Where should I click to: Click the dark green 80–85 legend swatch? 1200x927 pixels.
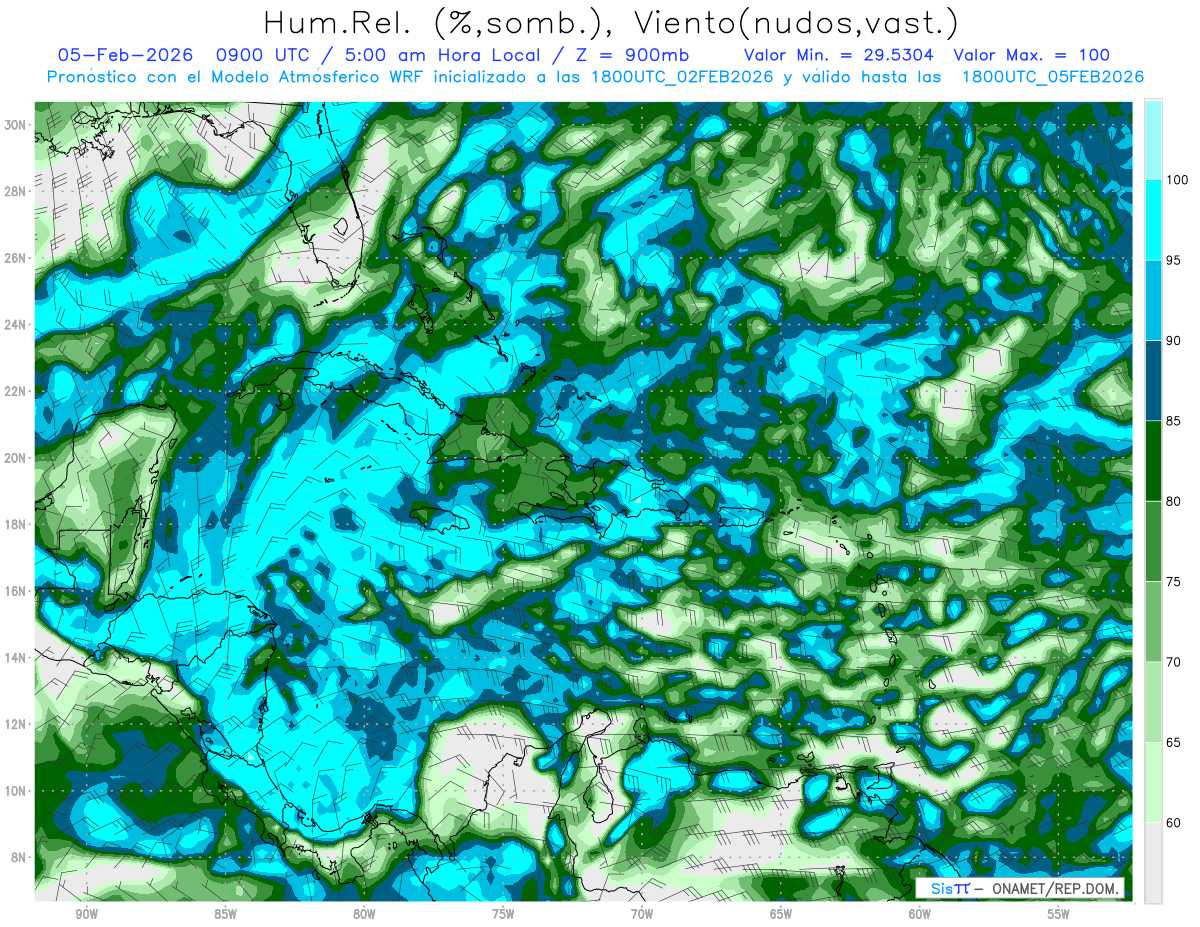[x=1153, y=461]
